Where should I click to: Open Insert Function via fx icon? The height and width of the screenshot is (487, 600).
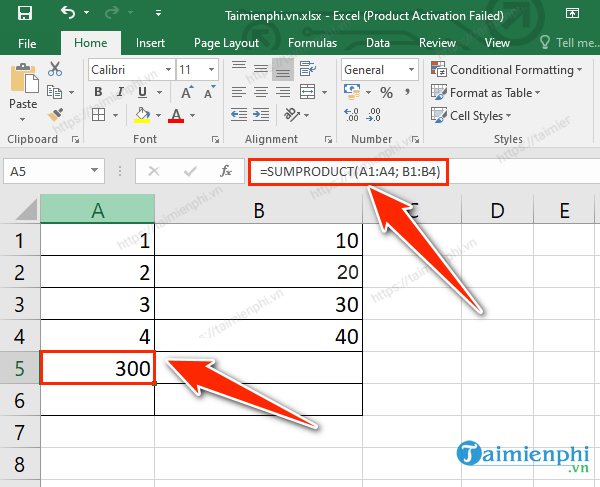tap(227, 171)
